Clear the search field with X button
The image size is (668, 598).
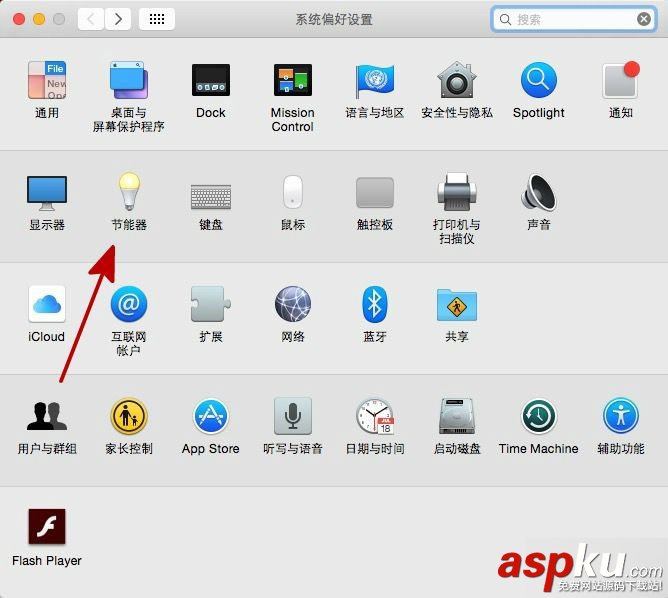click(643, 19)
